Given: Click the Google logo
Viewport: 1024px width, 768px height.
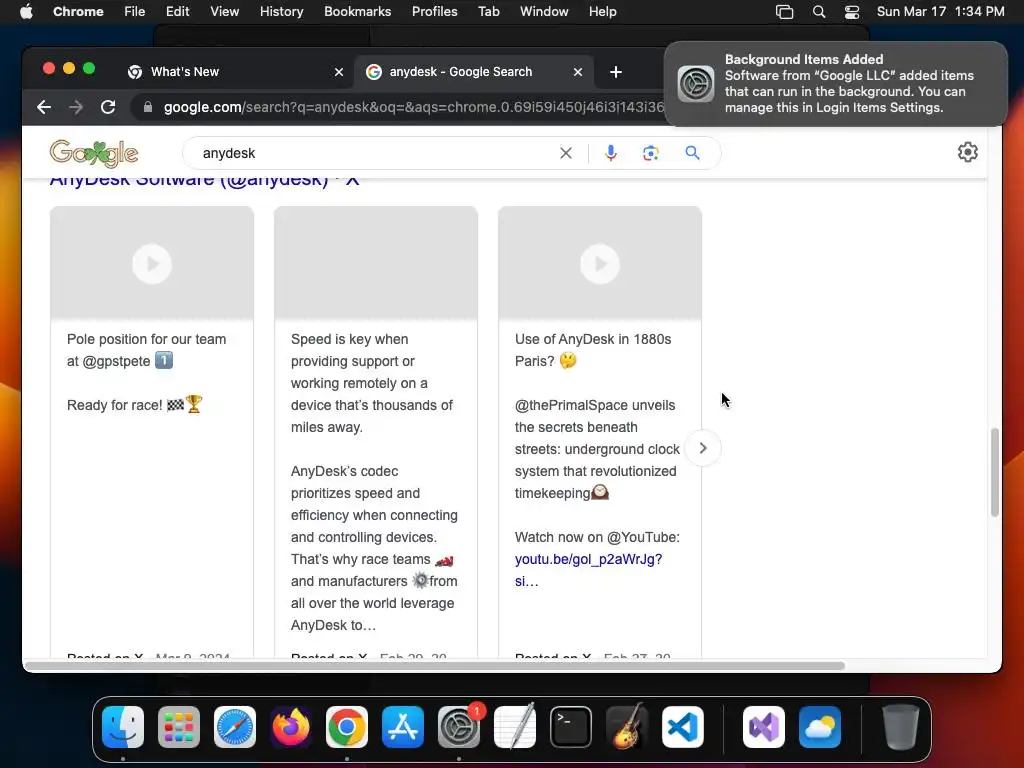Looking at the screenshot, I should click(x=94, y=153).
